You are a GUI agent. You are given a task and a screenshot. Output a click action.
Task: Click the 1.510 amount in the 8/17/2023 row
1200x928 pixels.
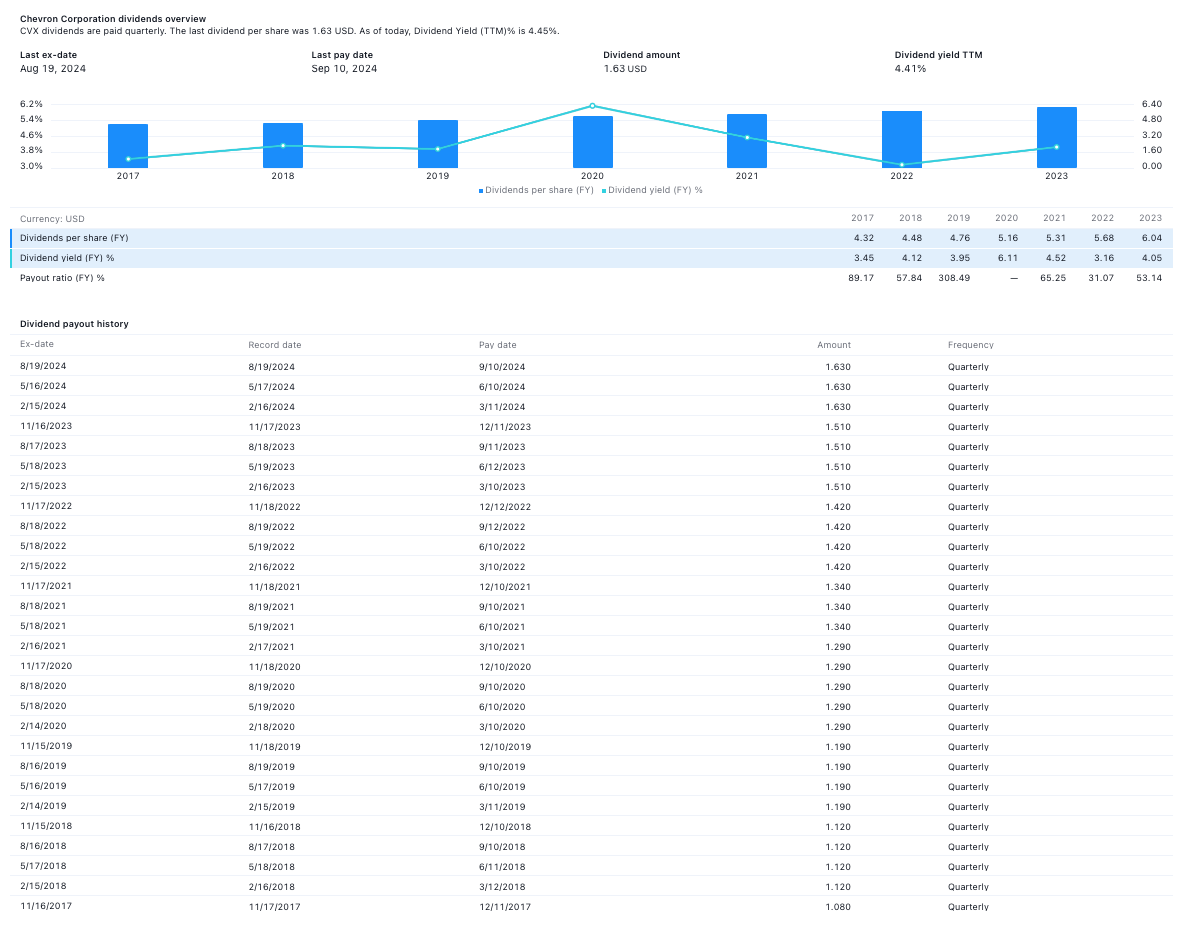[x=838, y=447]
